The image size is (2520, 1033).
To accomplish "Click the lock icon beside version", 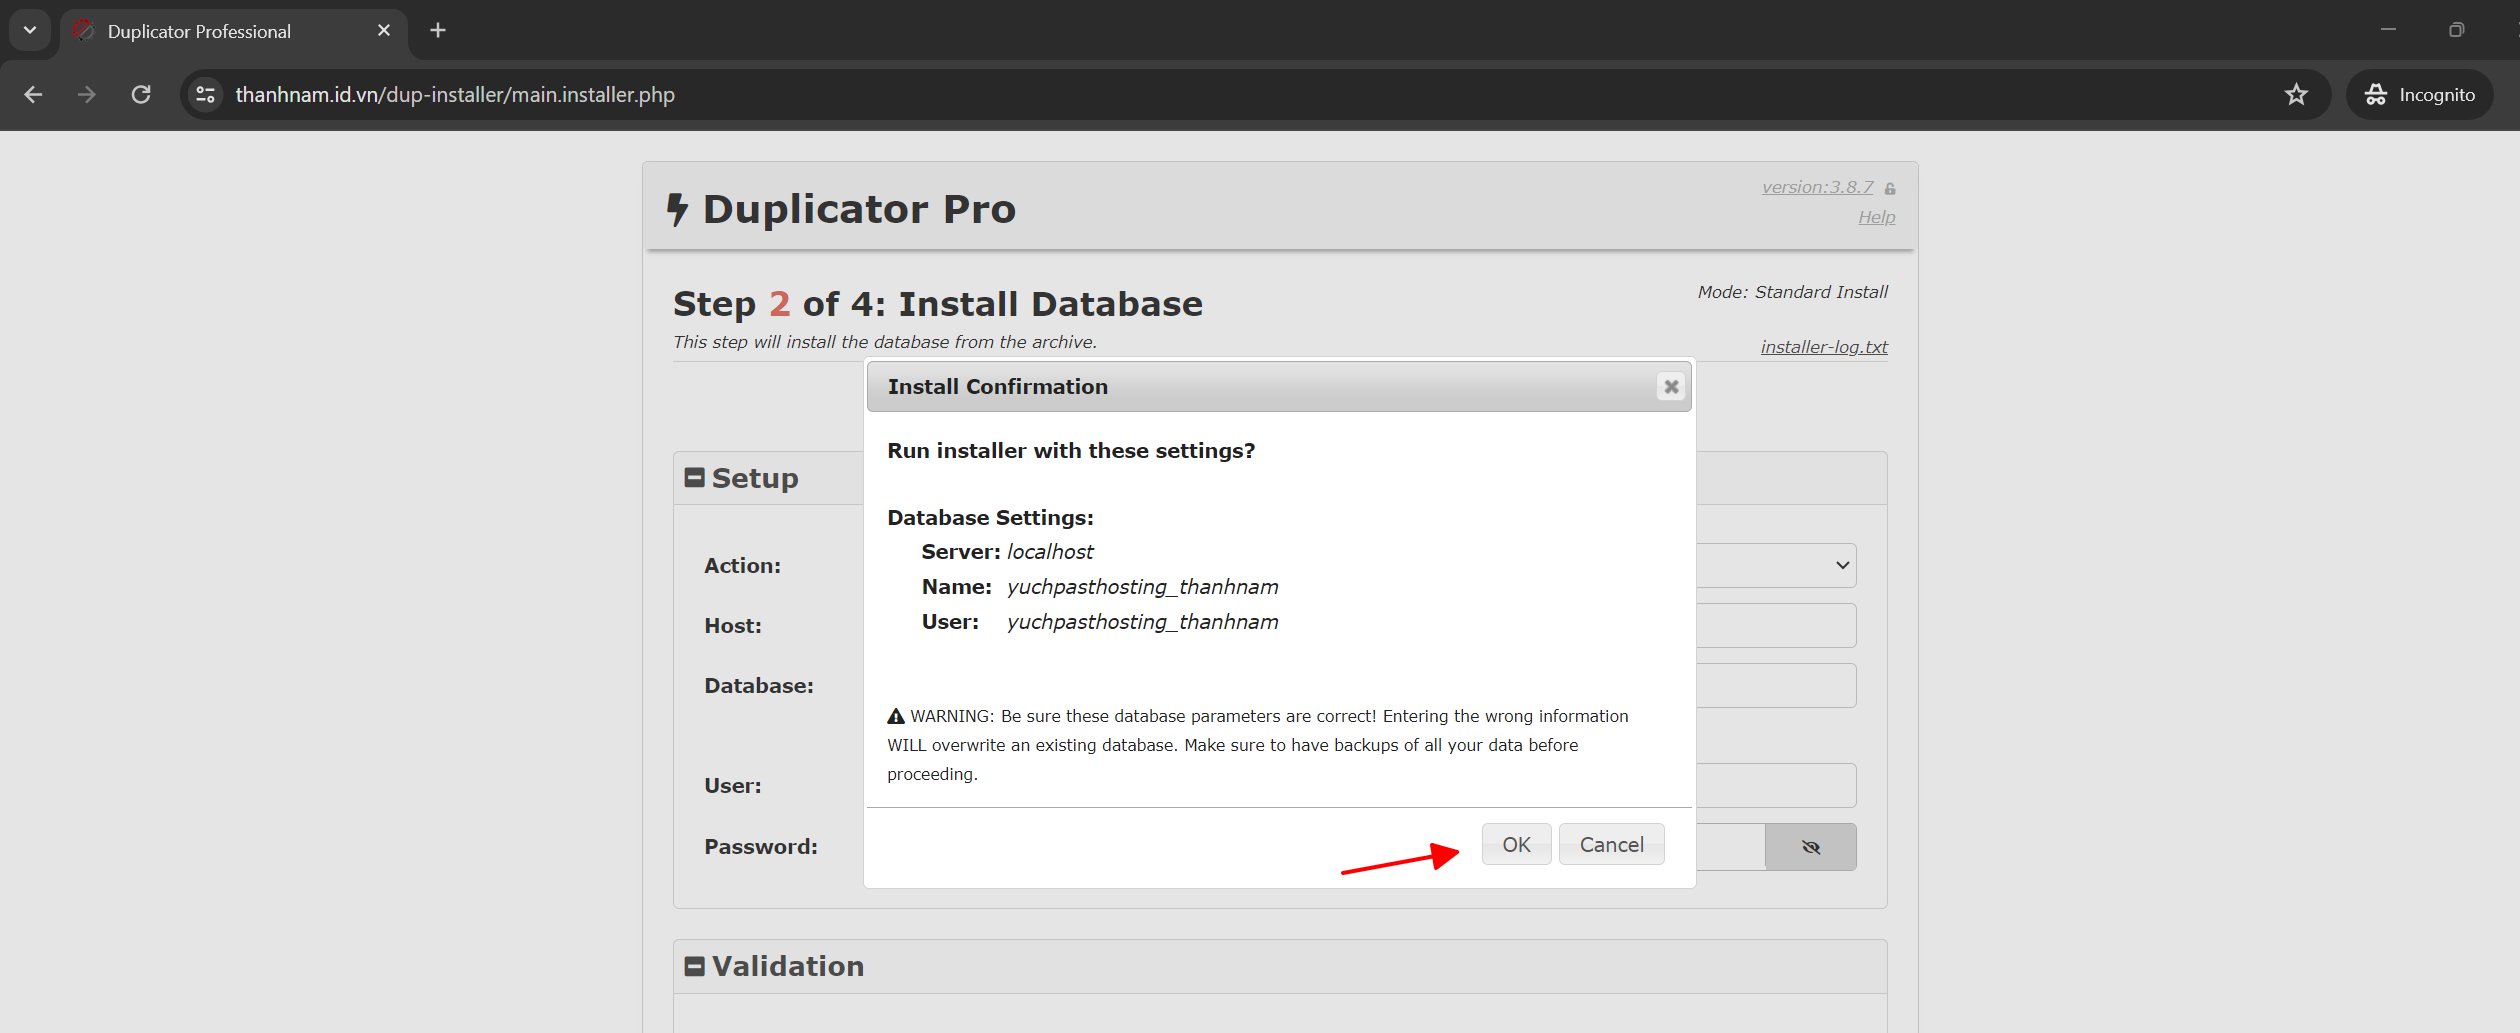I will [1890, 189].
